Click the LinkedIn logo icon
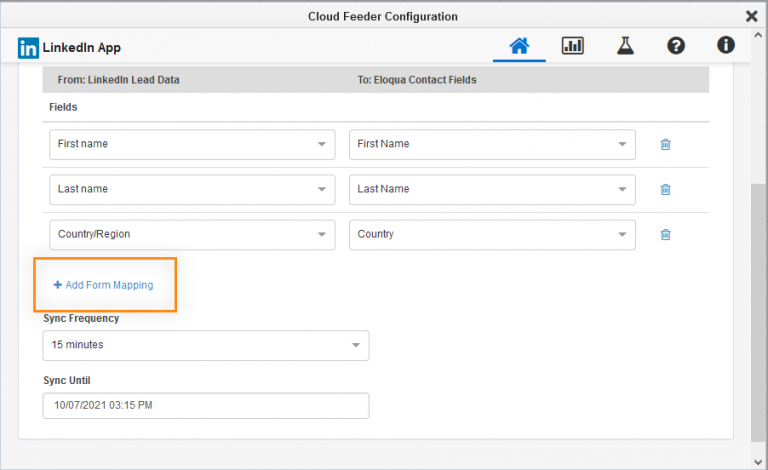The height and width of the screenshot is (470, 768). [x=28, y=48]
